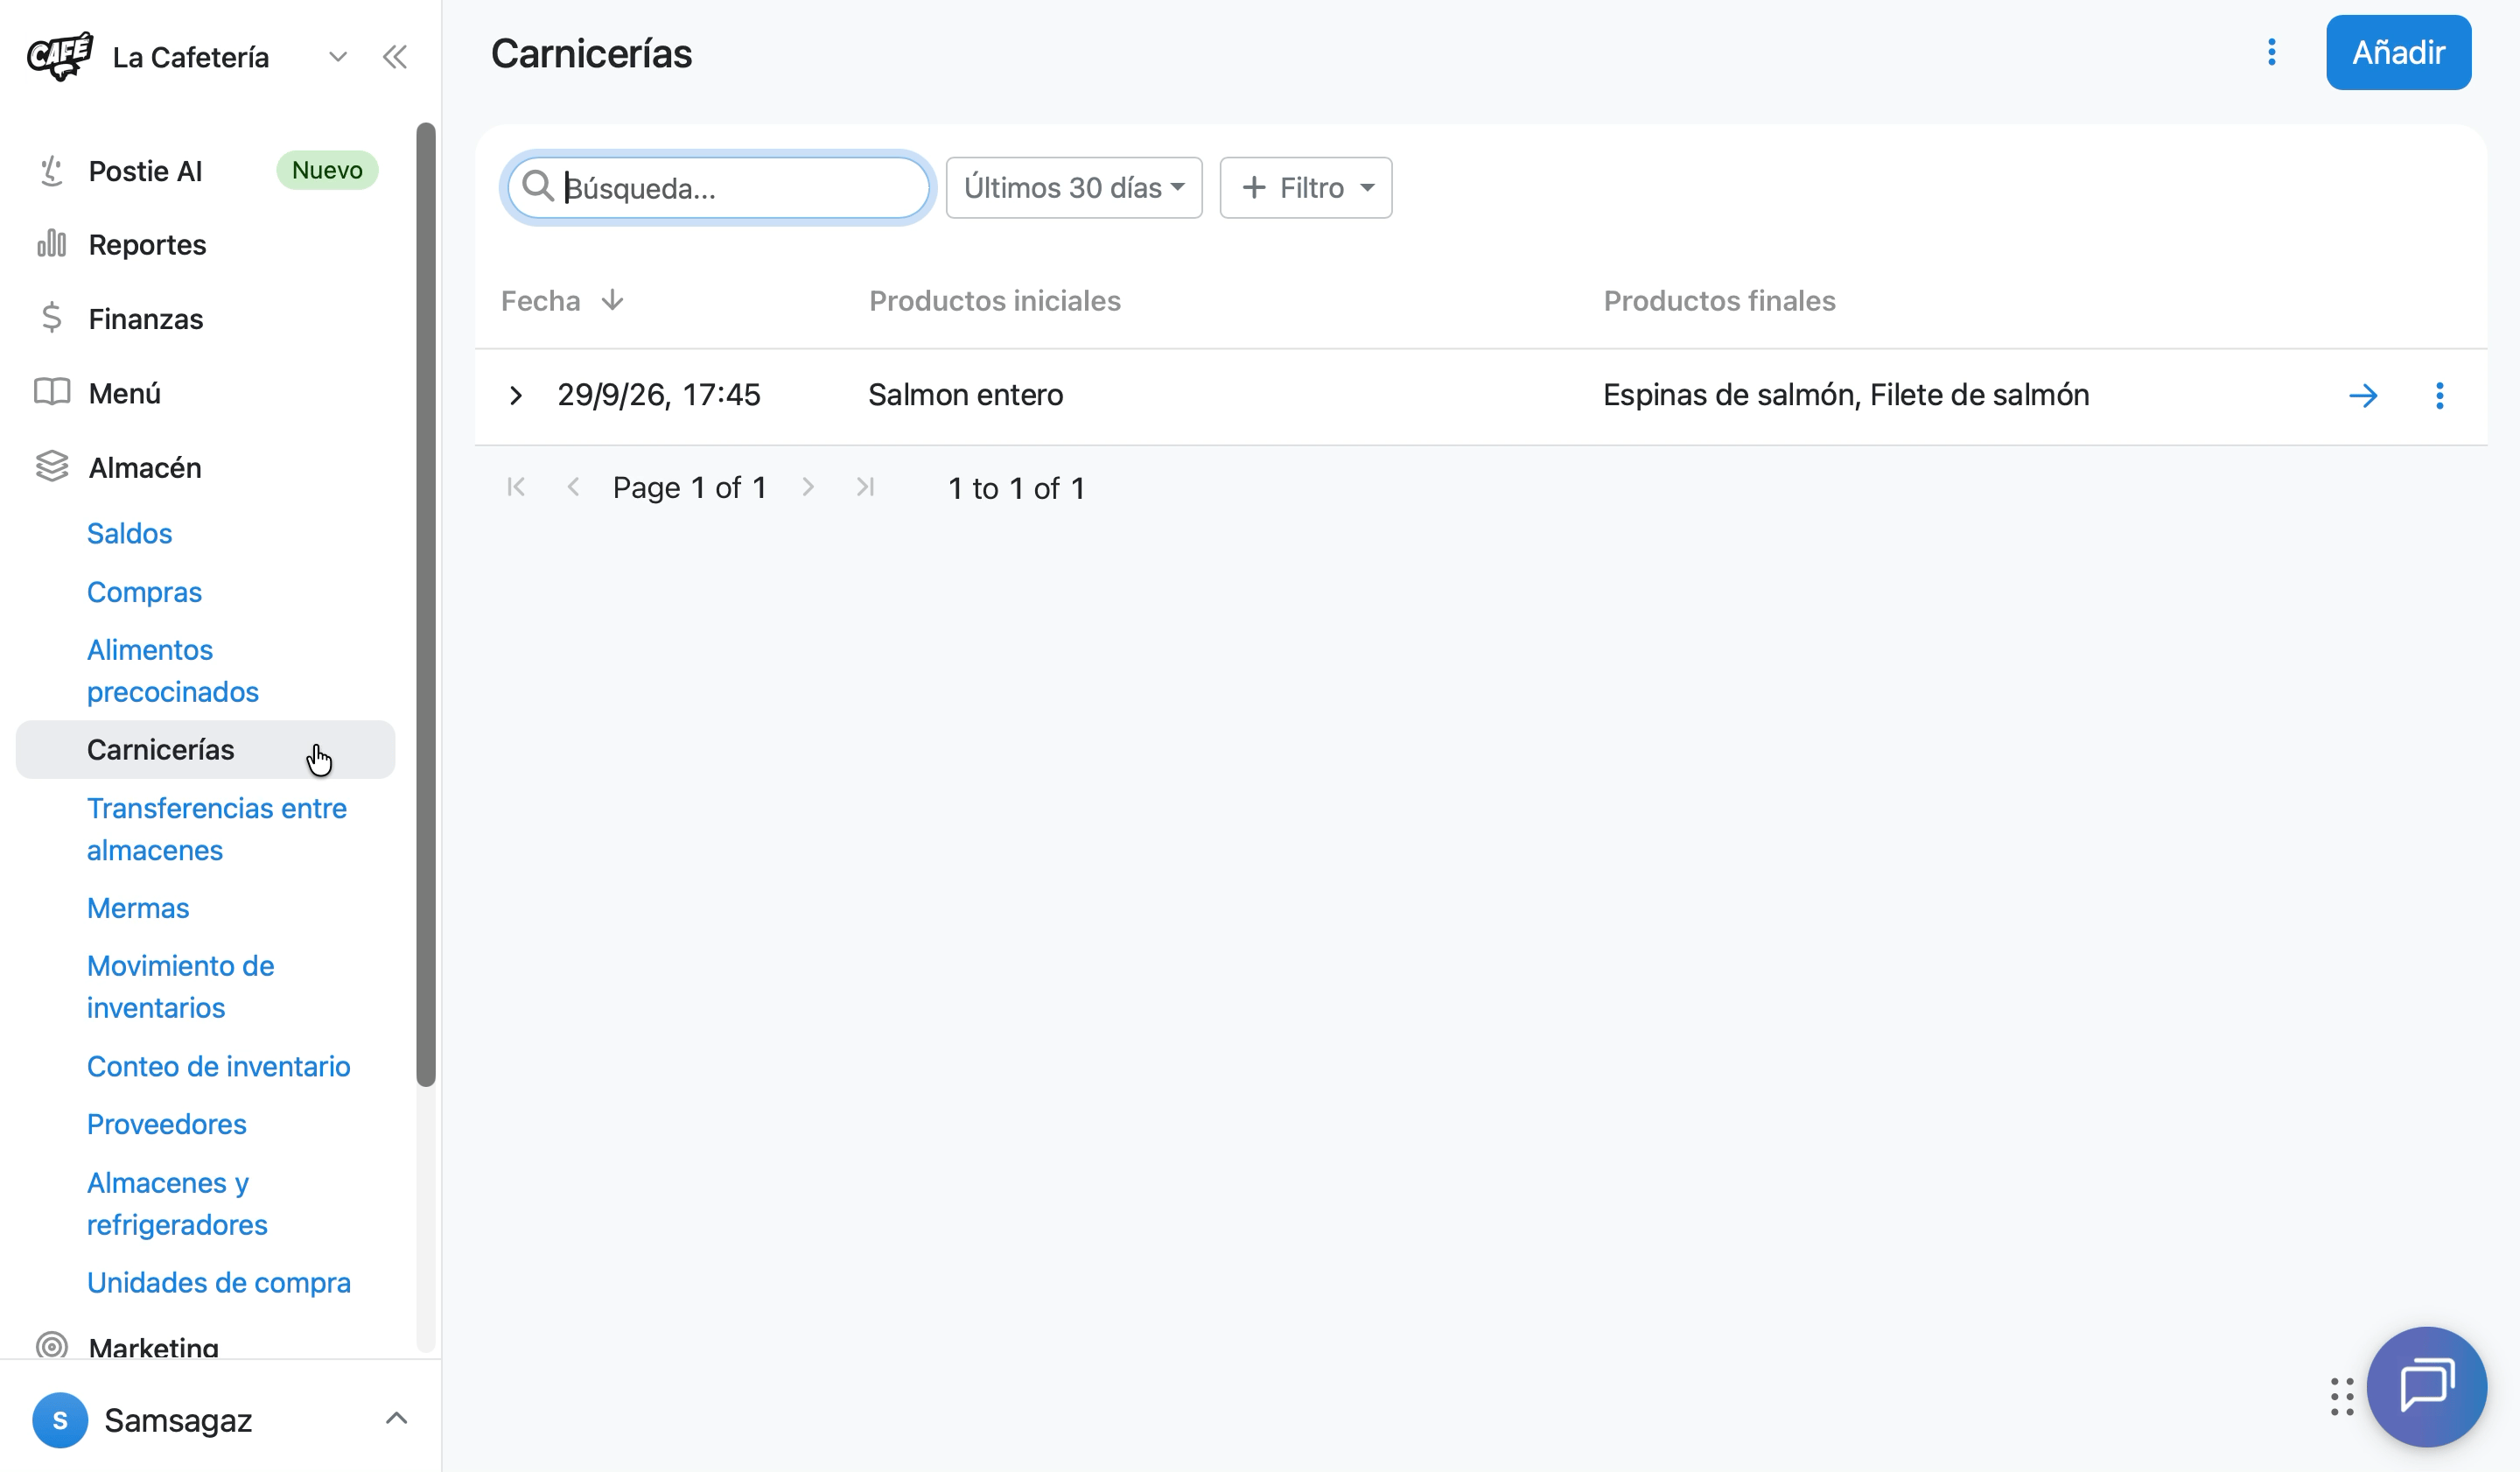Click the search magnifier icon
The image size is (2520, 1472).
tap(538, 186)
